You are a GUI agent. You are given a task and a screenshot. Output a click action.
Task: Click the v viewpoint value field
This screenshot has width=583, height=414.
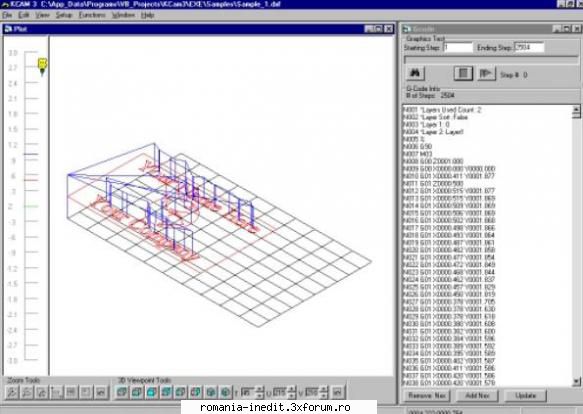point(312,392)
